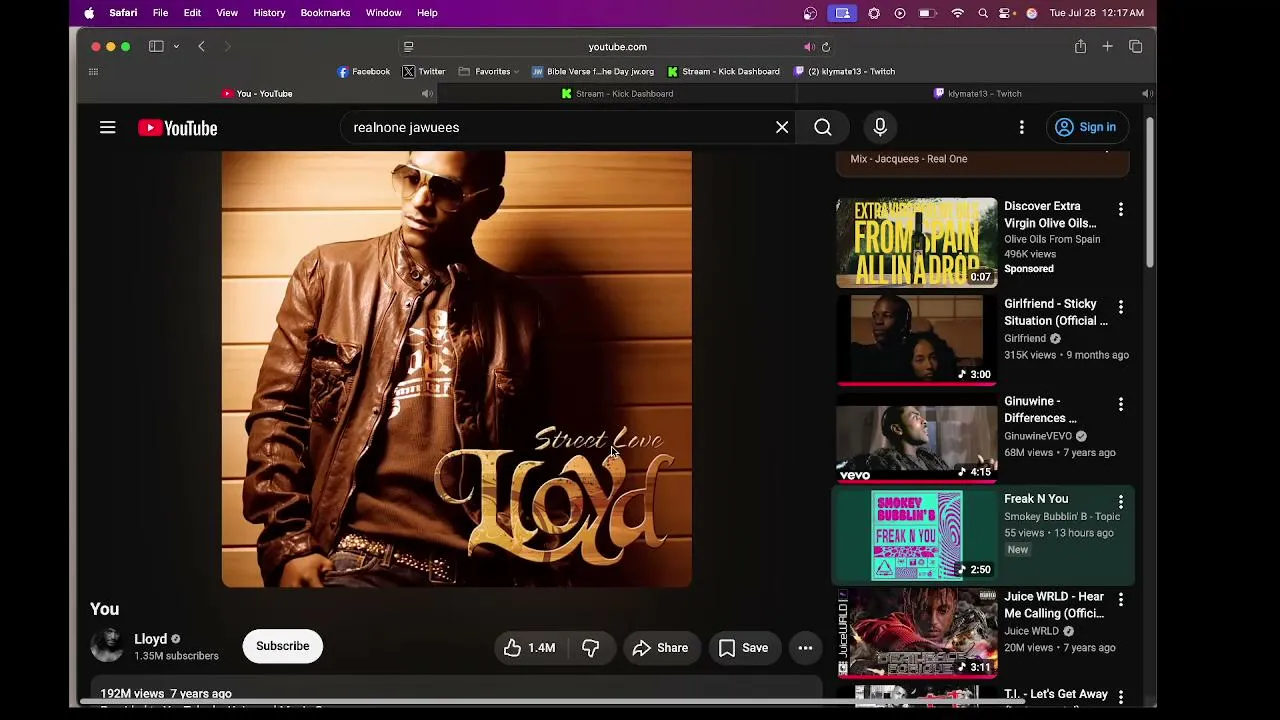
Task: Reload the current page
Action: 826,47
